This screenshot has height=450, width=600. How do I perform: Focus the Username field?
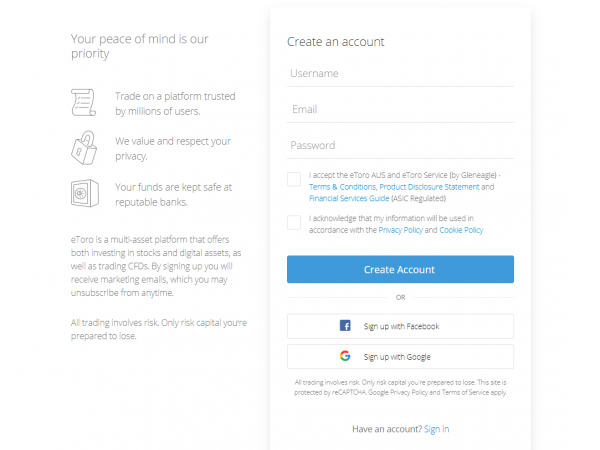click(400, 73)
